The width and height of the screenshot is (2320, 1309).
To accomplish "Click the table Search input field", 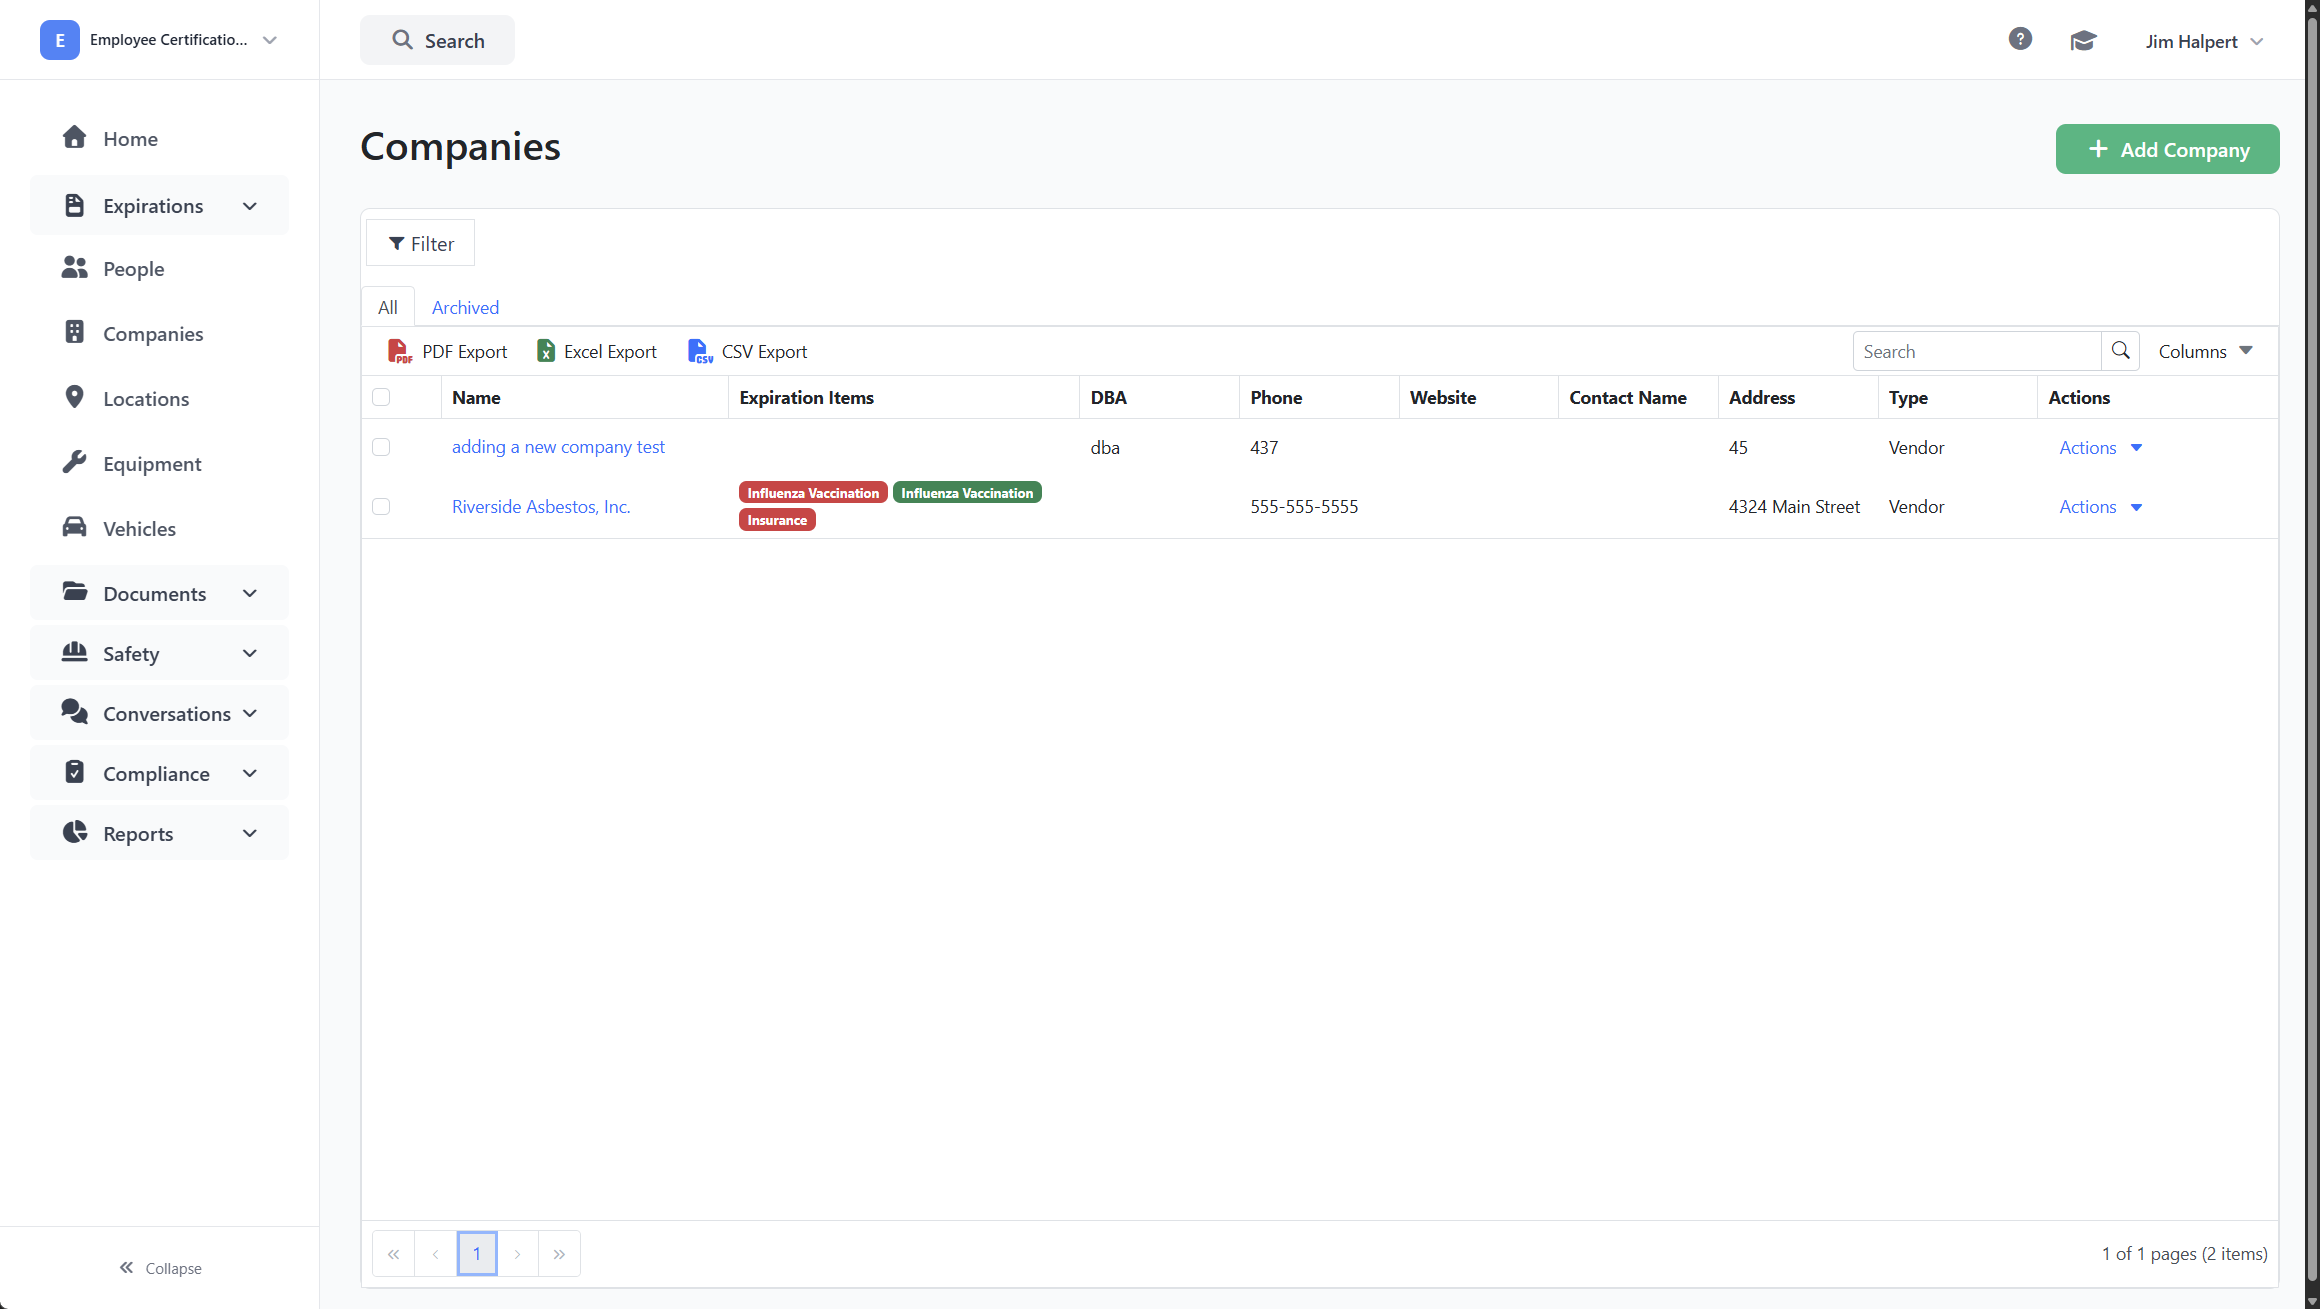I will tap(1976, 351).
